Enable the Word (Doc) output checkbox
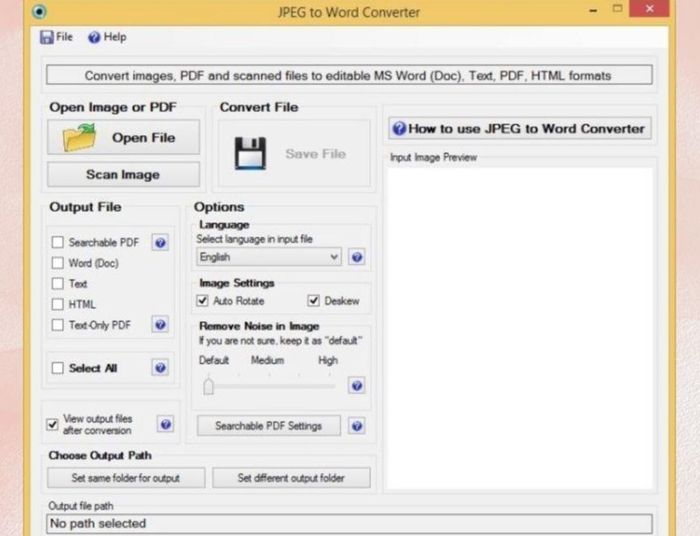Image resolution: width=700 pixels, height=536 pixels. click(58, 263)
